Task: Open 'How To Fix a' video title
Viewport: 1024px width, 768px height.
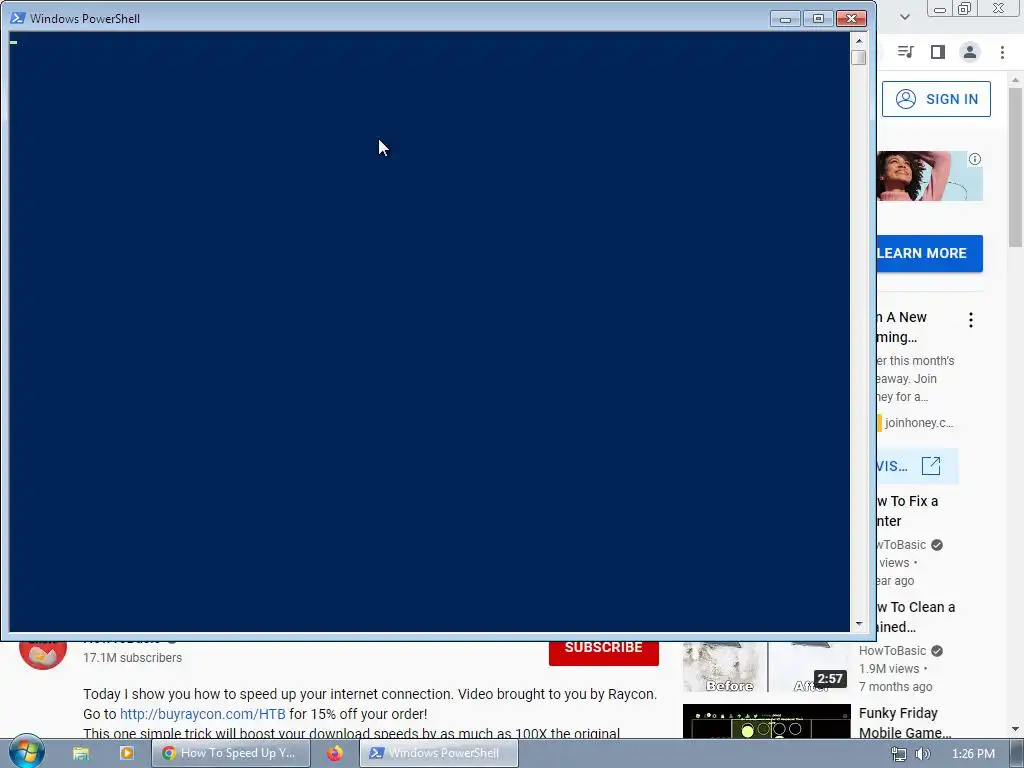Action: pos(908,511)
